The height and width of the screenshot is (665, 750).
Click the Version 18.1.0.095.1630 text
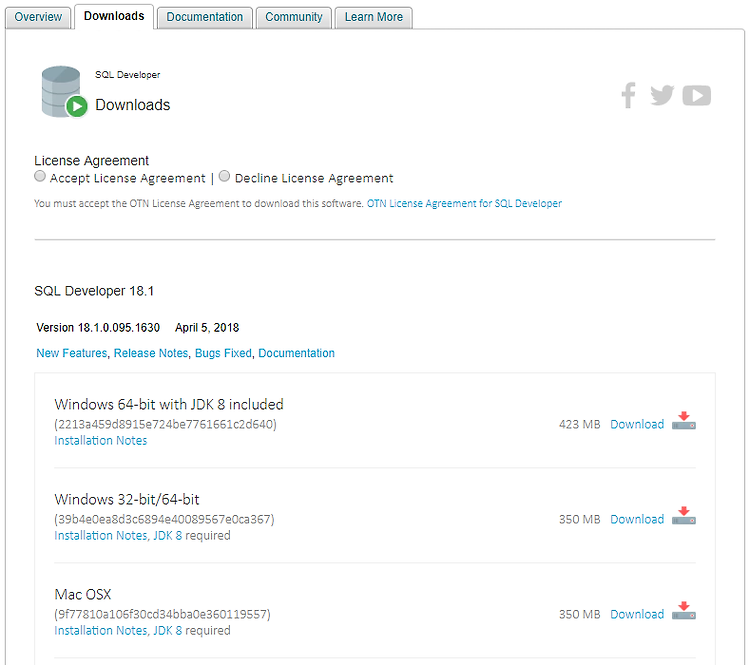[x=98, y=328]
